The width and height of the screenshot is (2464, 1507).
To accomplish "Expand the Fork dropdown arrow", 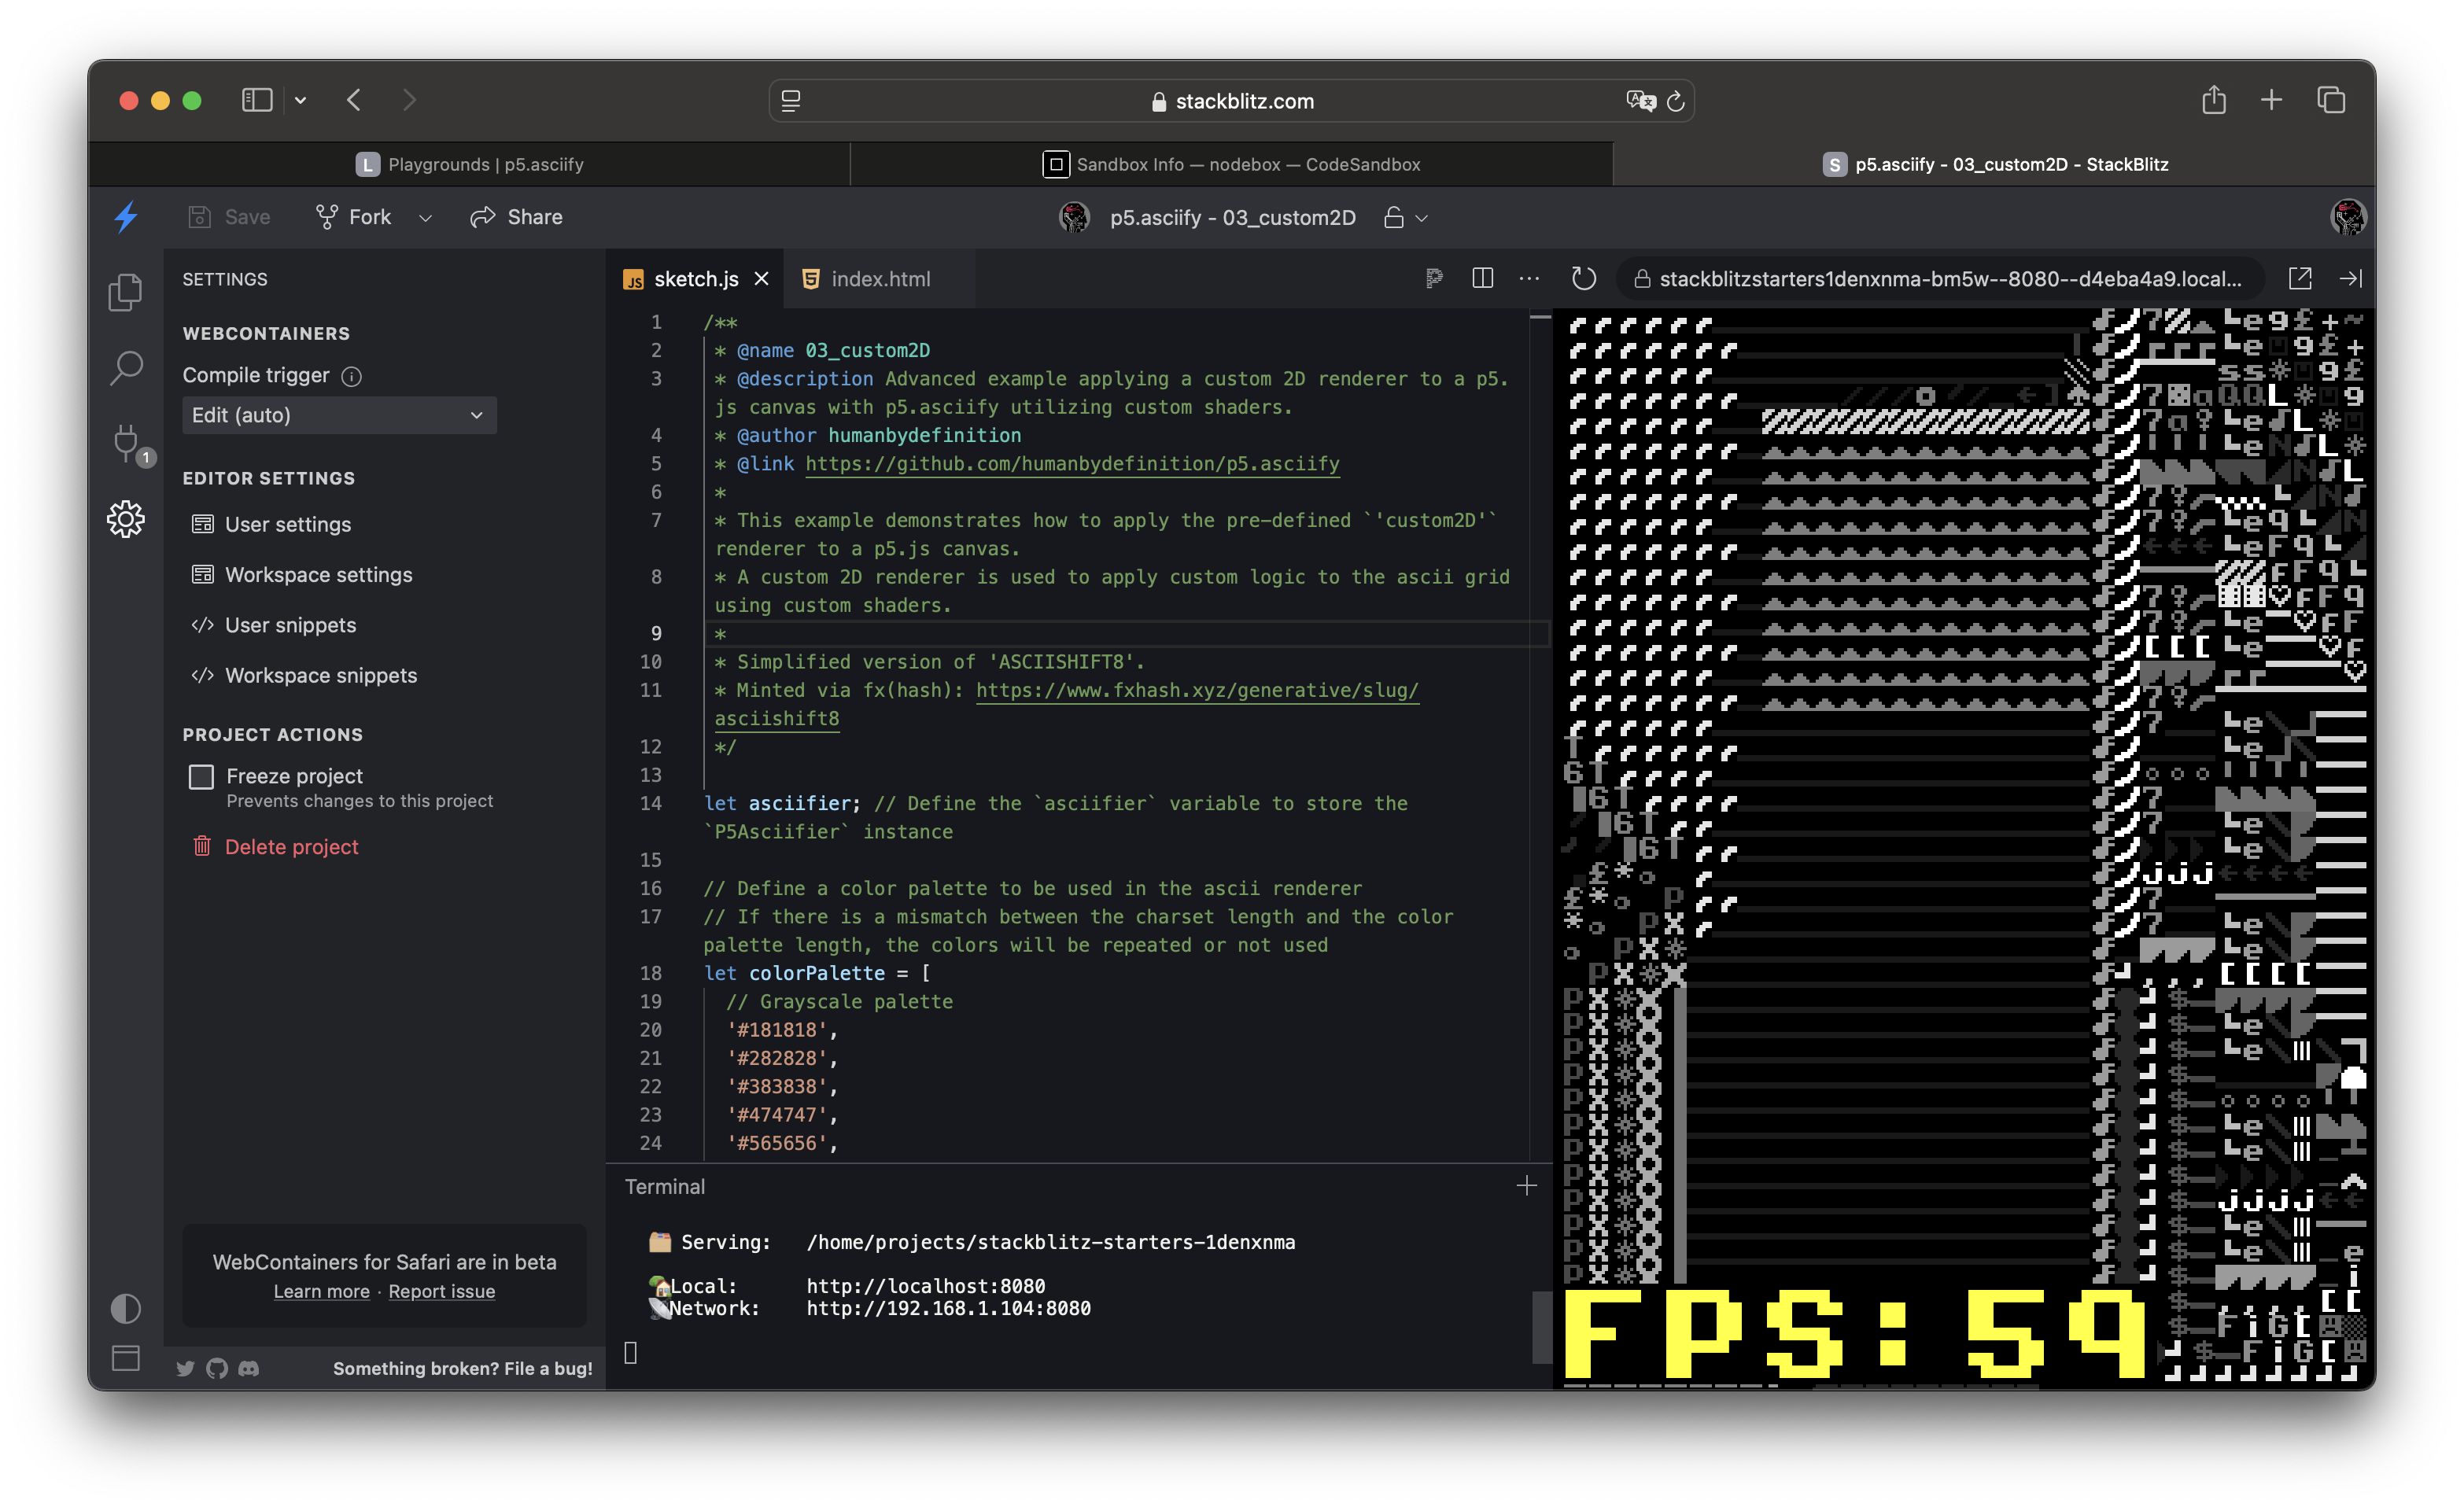I will (x=425, y=218).
